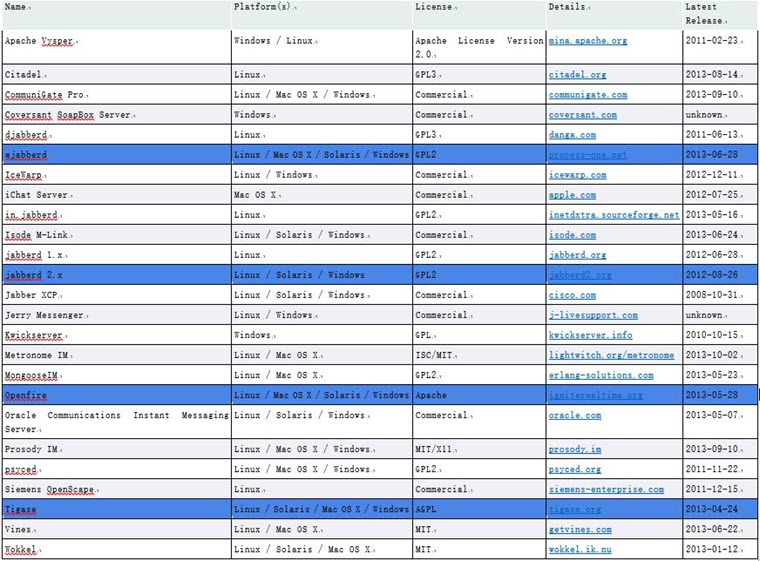
Task: Select the ISC/MIT license cell
Action: tap(479, 355)
